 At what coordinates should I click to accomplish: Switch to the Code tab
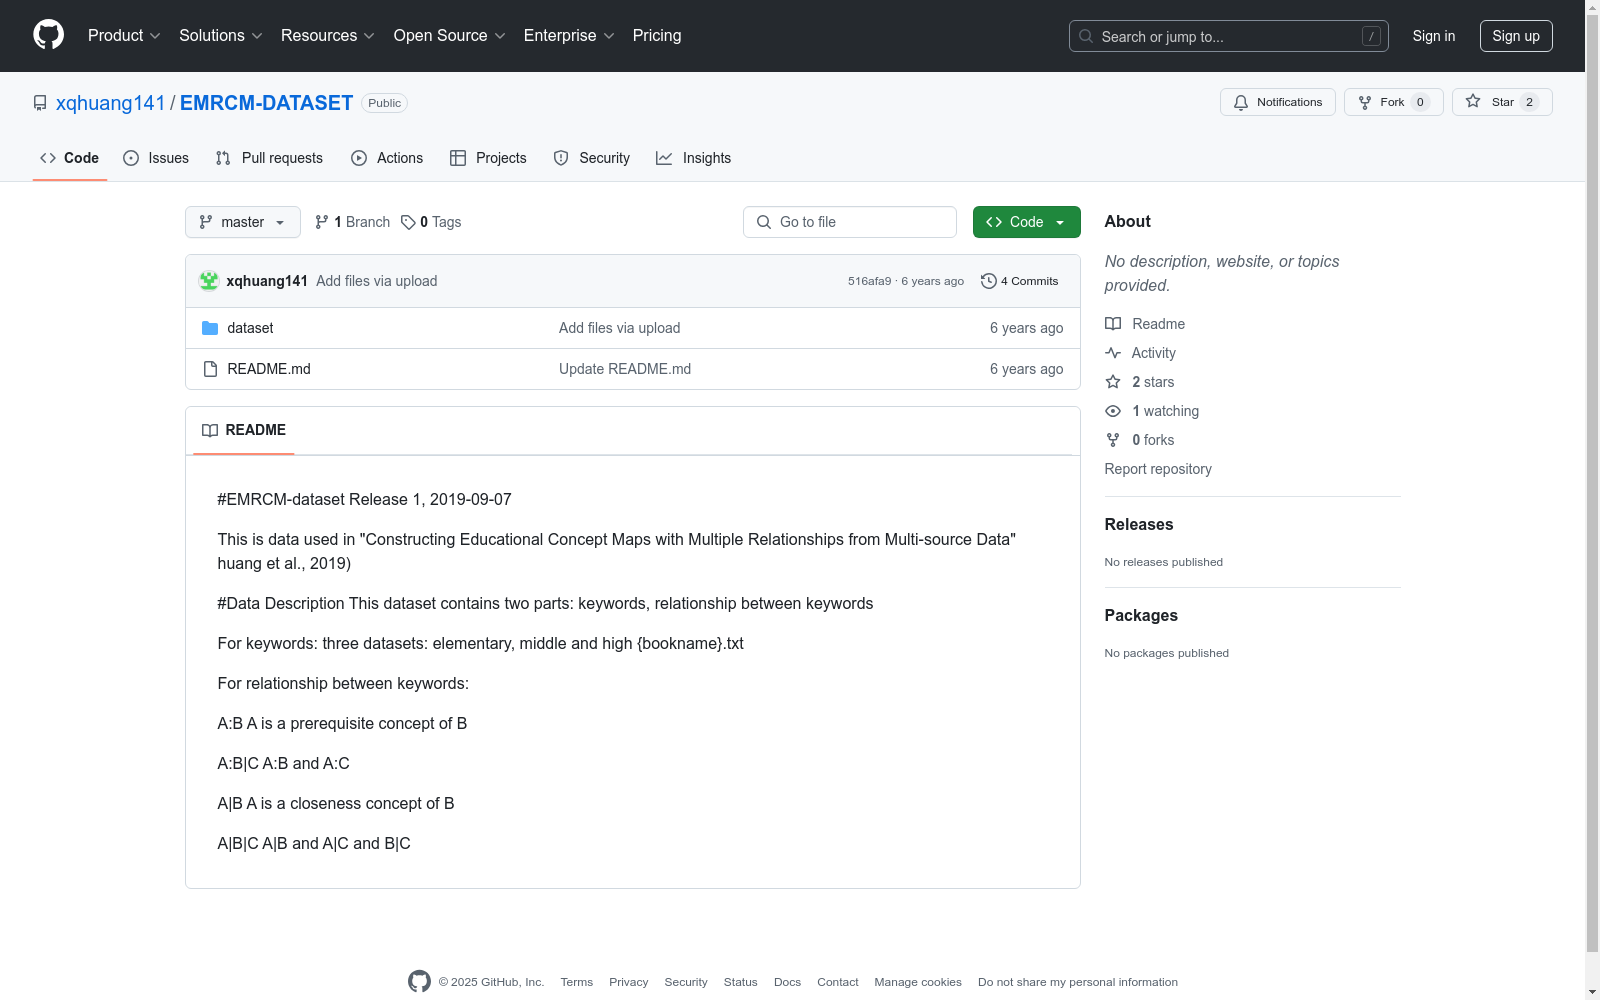tap(70, 158)
